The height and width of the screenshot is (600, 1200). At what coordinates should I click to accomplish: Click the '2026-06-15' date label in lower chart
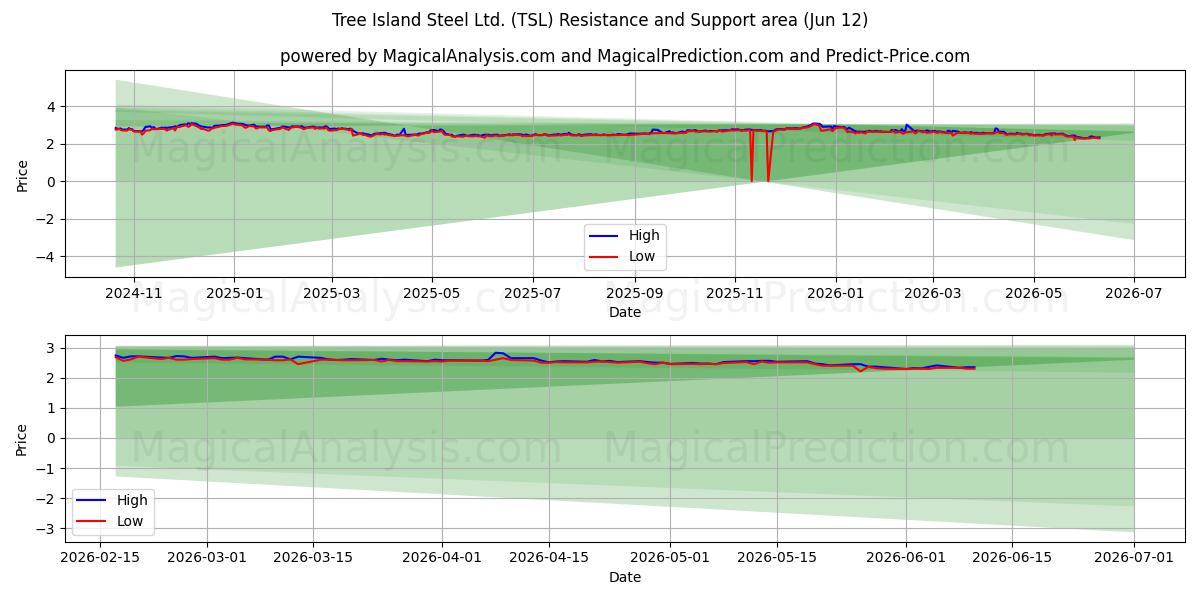click(1012, 559)
